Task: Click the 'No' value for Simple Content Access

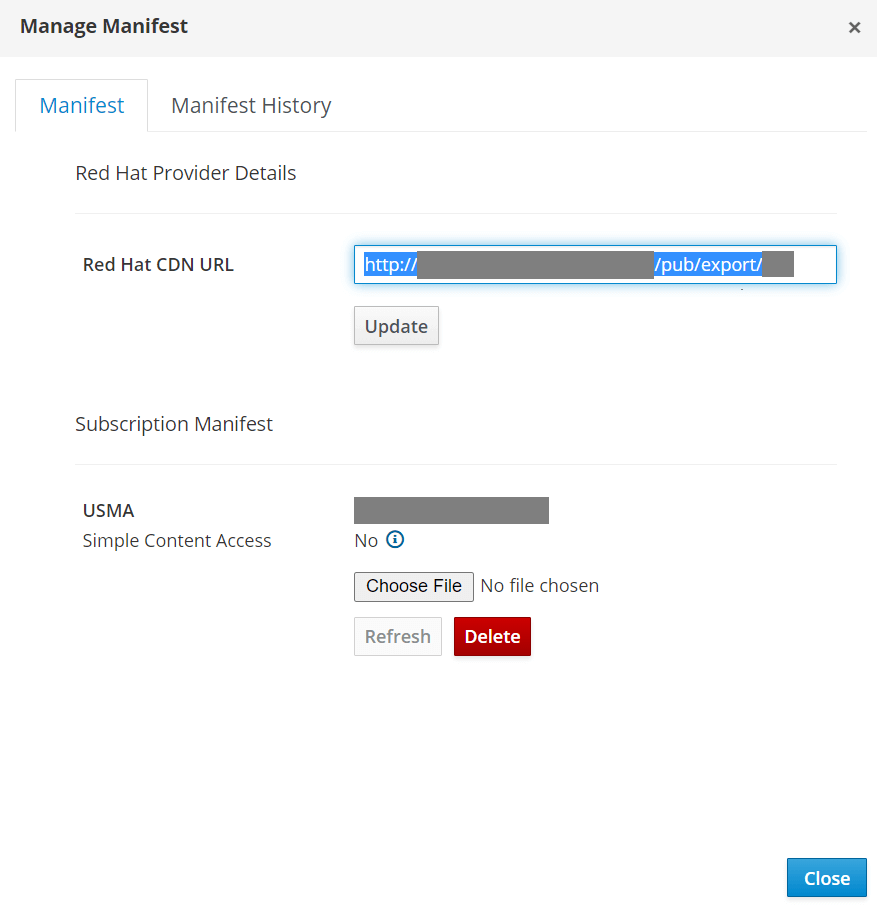Action: pyautogui.click(x=366, y=541)
